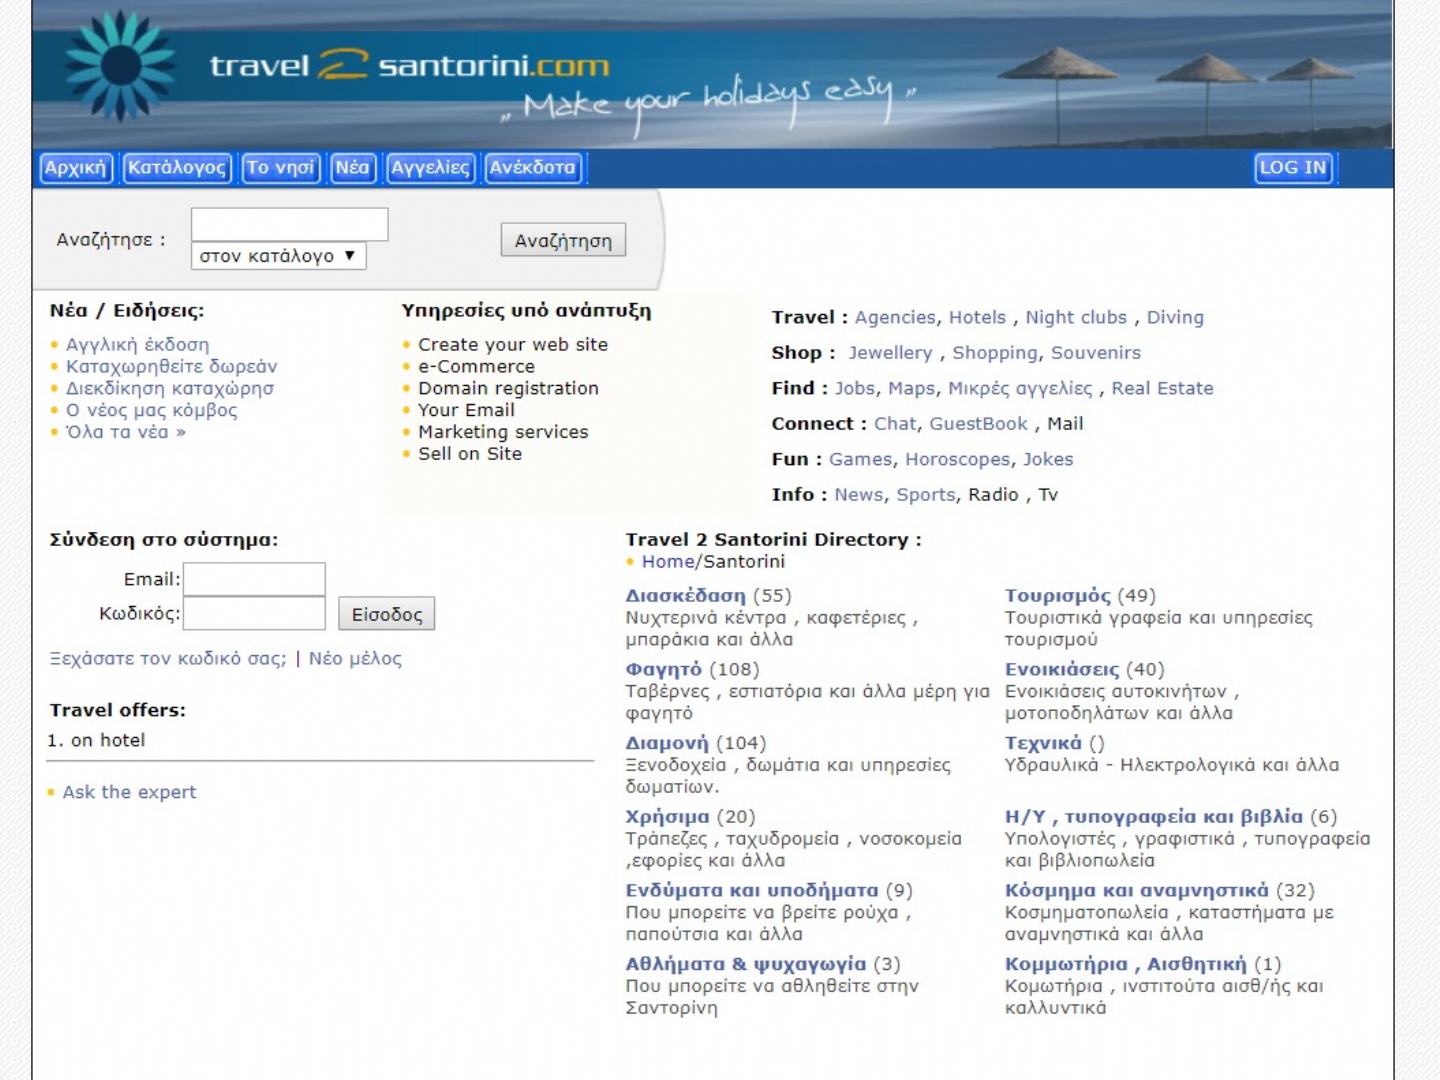Focus the Αναζήτησε search text field
The width and height of the screenshot is (1440, 1080).
(x=290, y=224)
